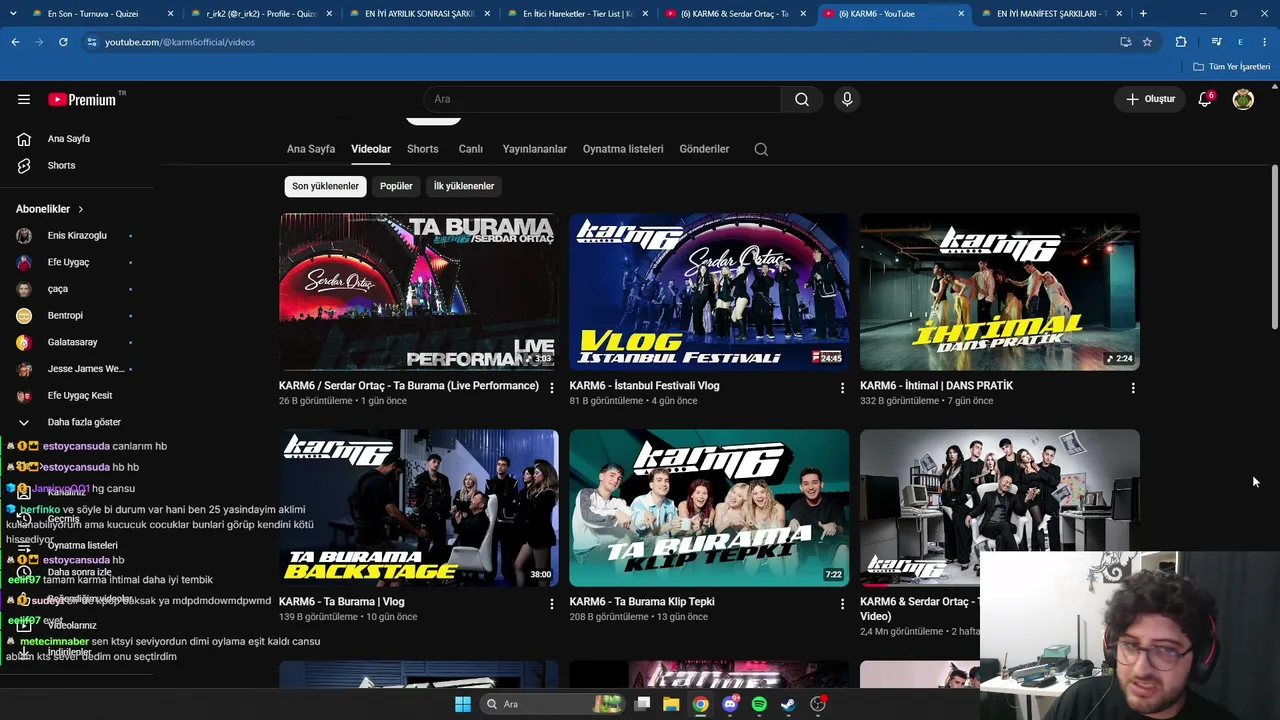Open options for Ta Burama Live Performance video
The width and height of the screenshot is (1280, 720).
click(x=552, y=388)
